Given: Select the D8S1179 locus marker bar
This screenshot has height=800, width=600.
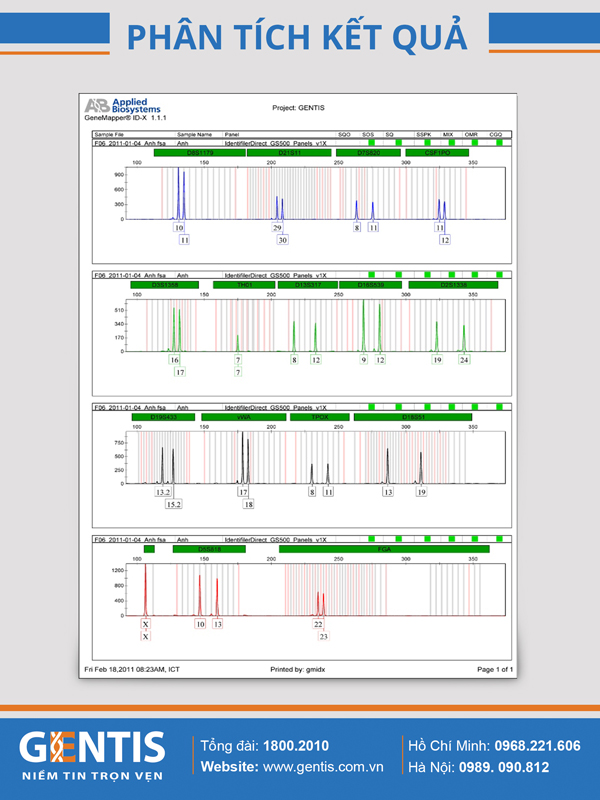Looking at the screenshot, I should point(179,153).
